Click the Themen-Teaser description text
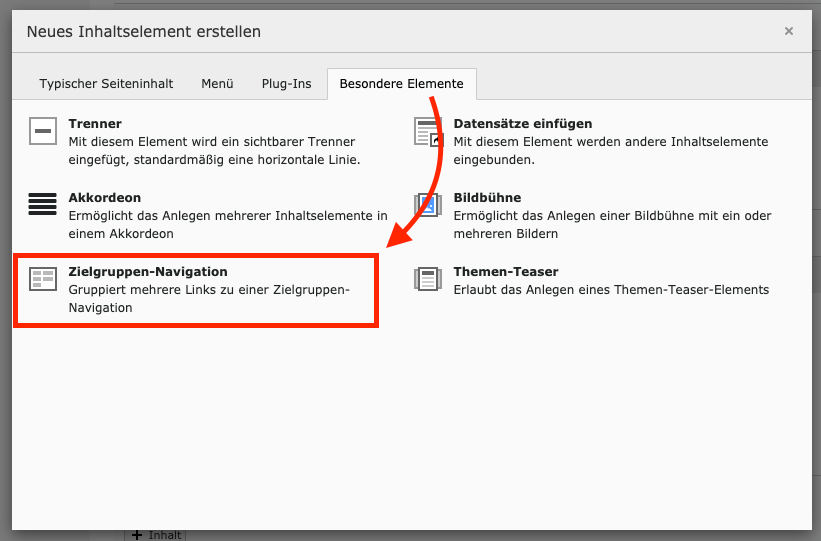Viewport: 821px width, 541px height. click(611, 290)
